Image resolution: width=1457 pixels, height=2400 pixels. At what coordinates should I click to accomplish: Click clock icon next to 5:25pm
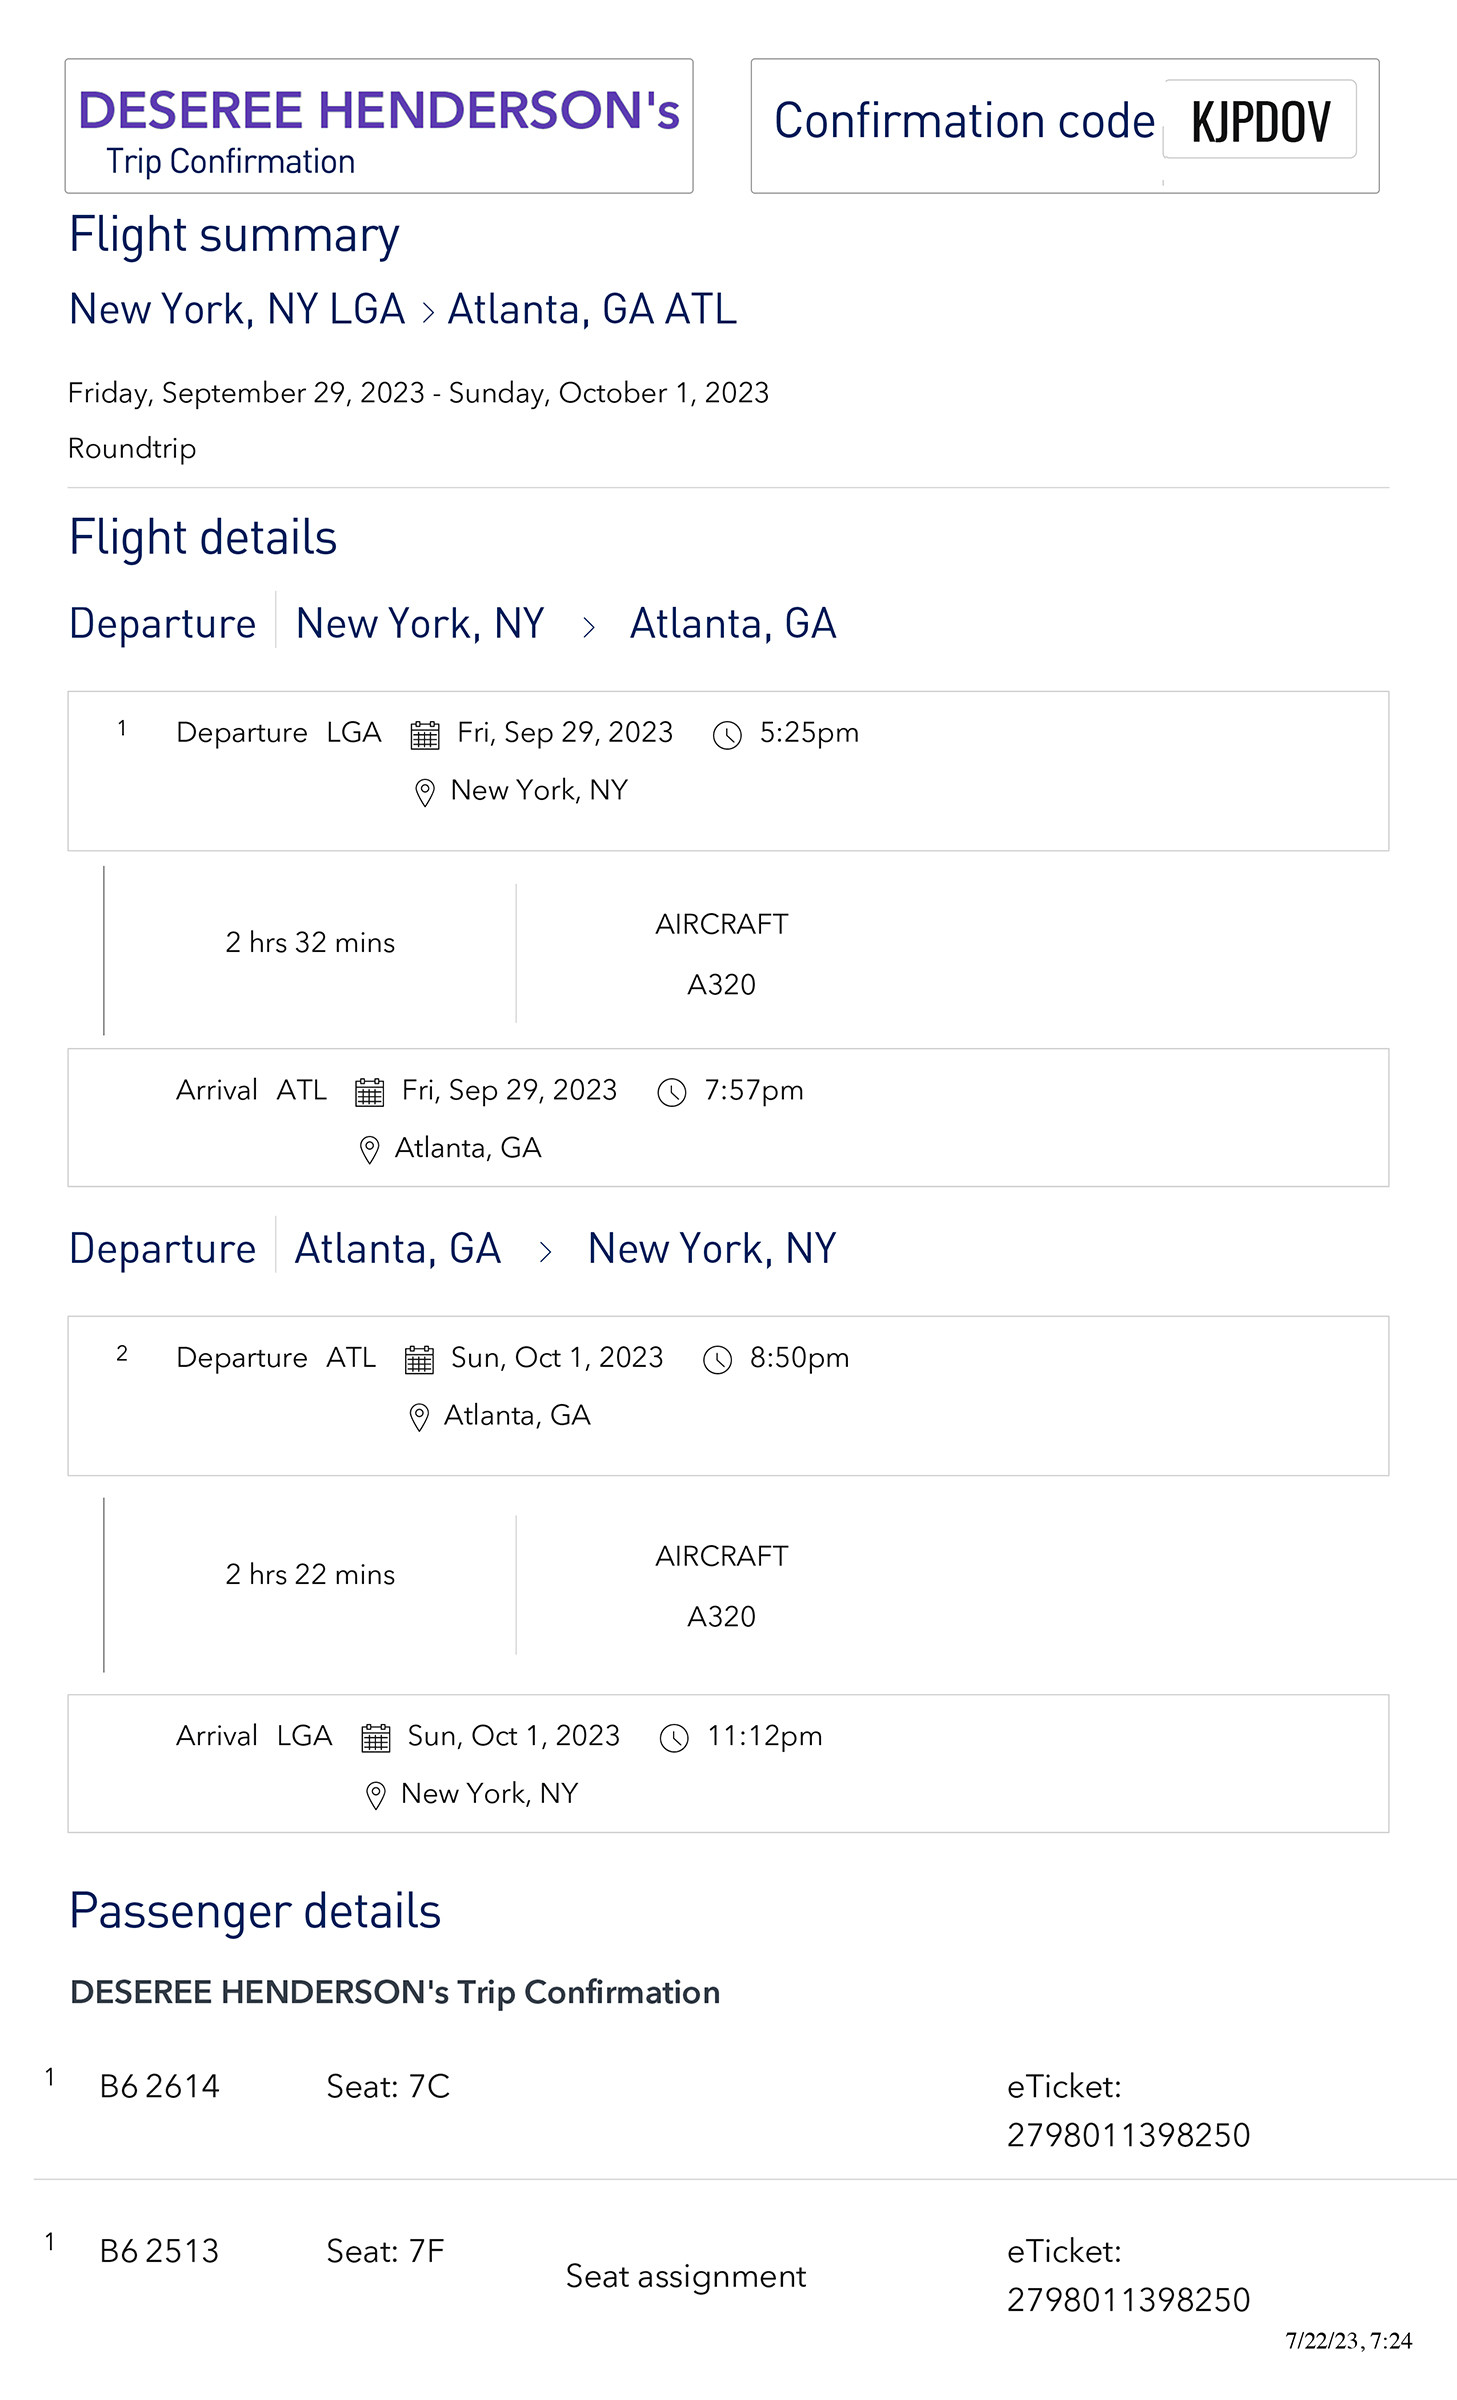pyautogui.click(x=727, y=735)
